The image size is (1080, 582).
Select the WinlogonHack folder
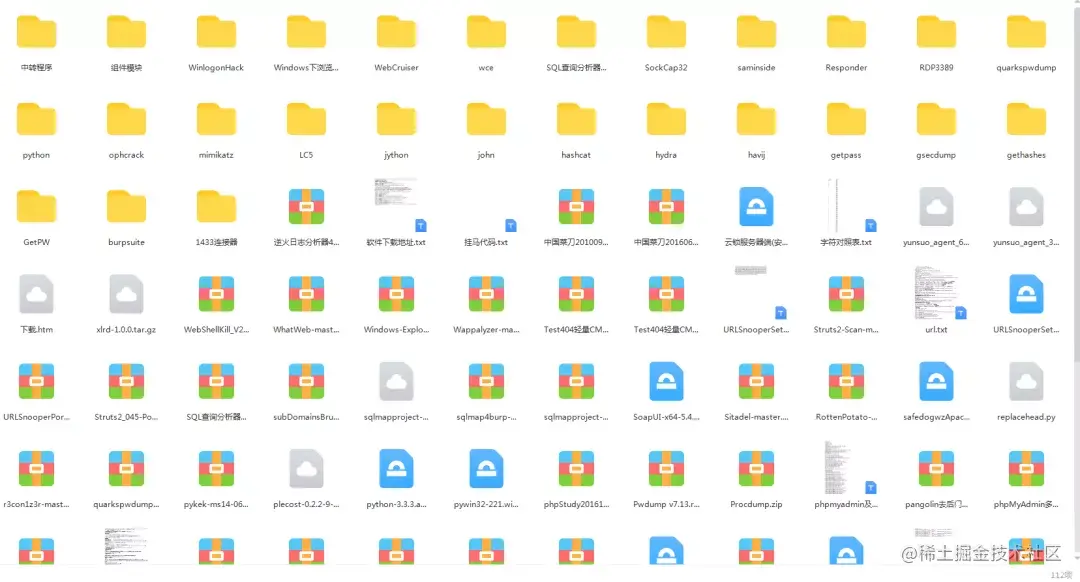216,32
